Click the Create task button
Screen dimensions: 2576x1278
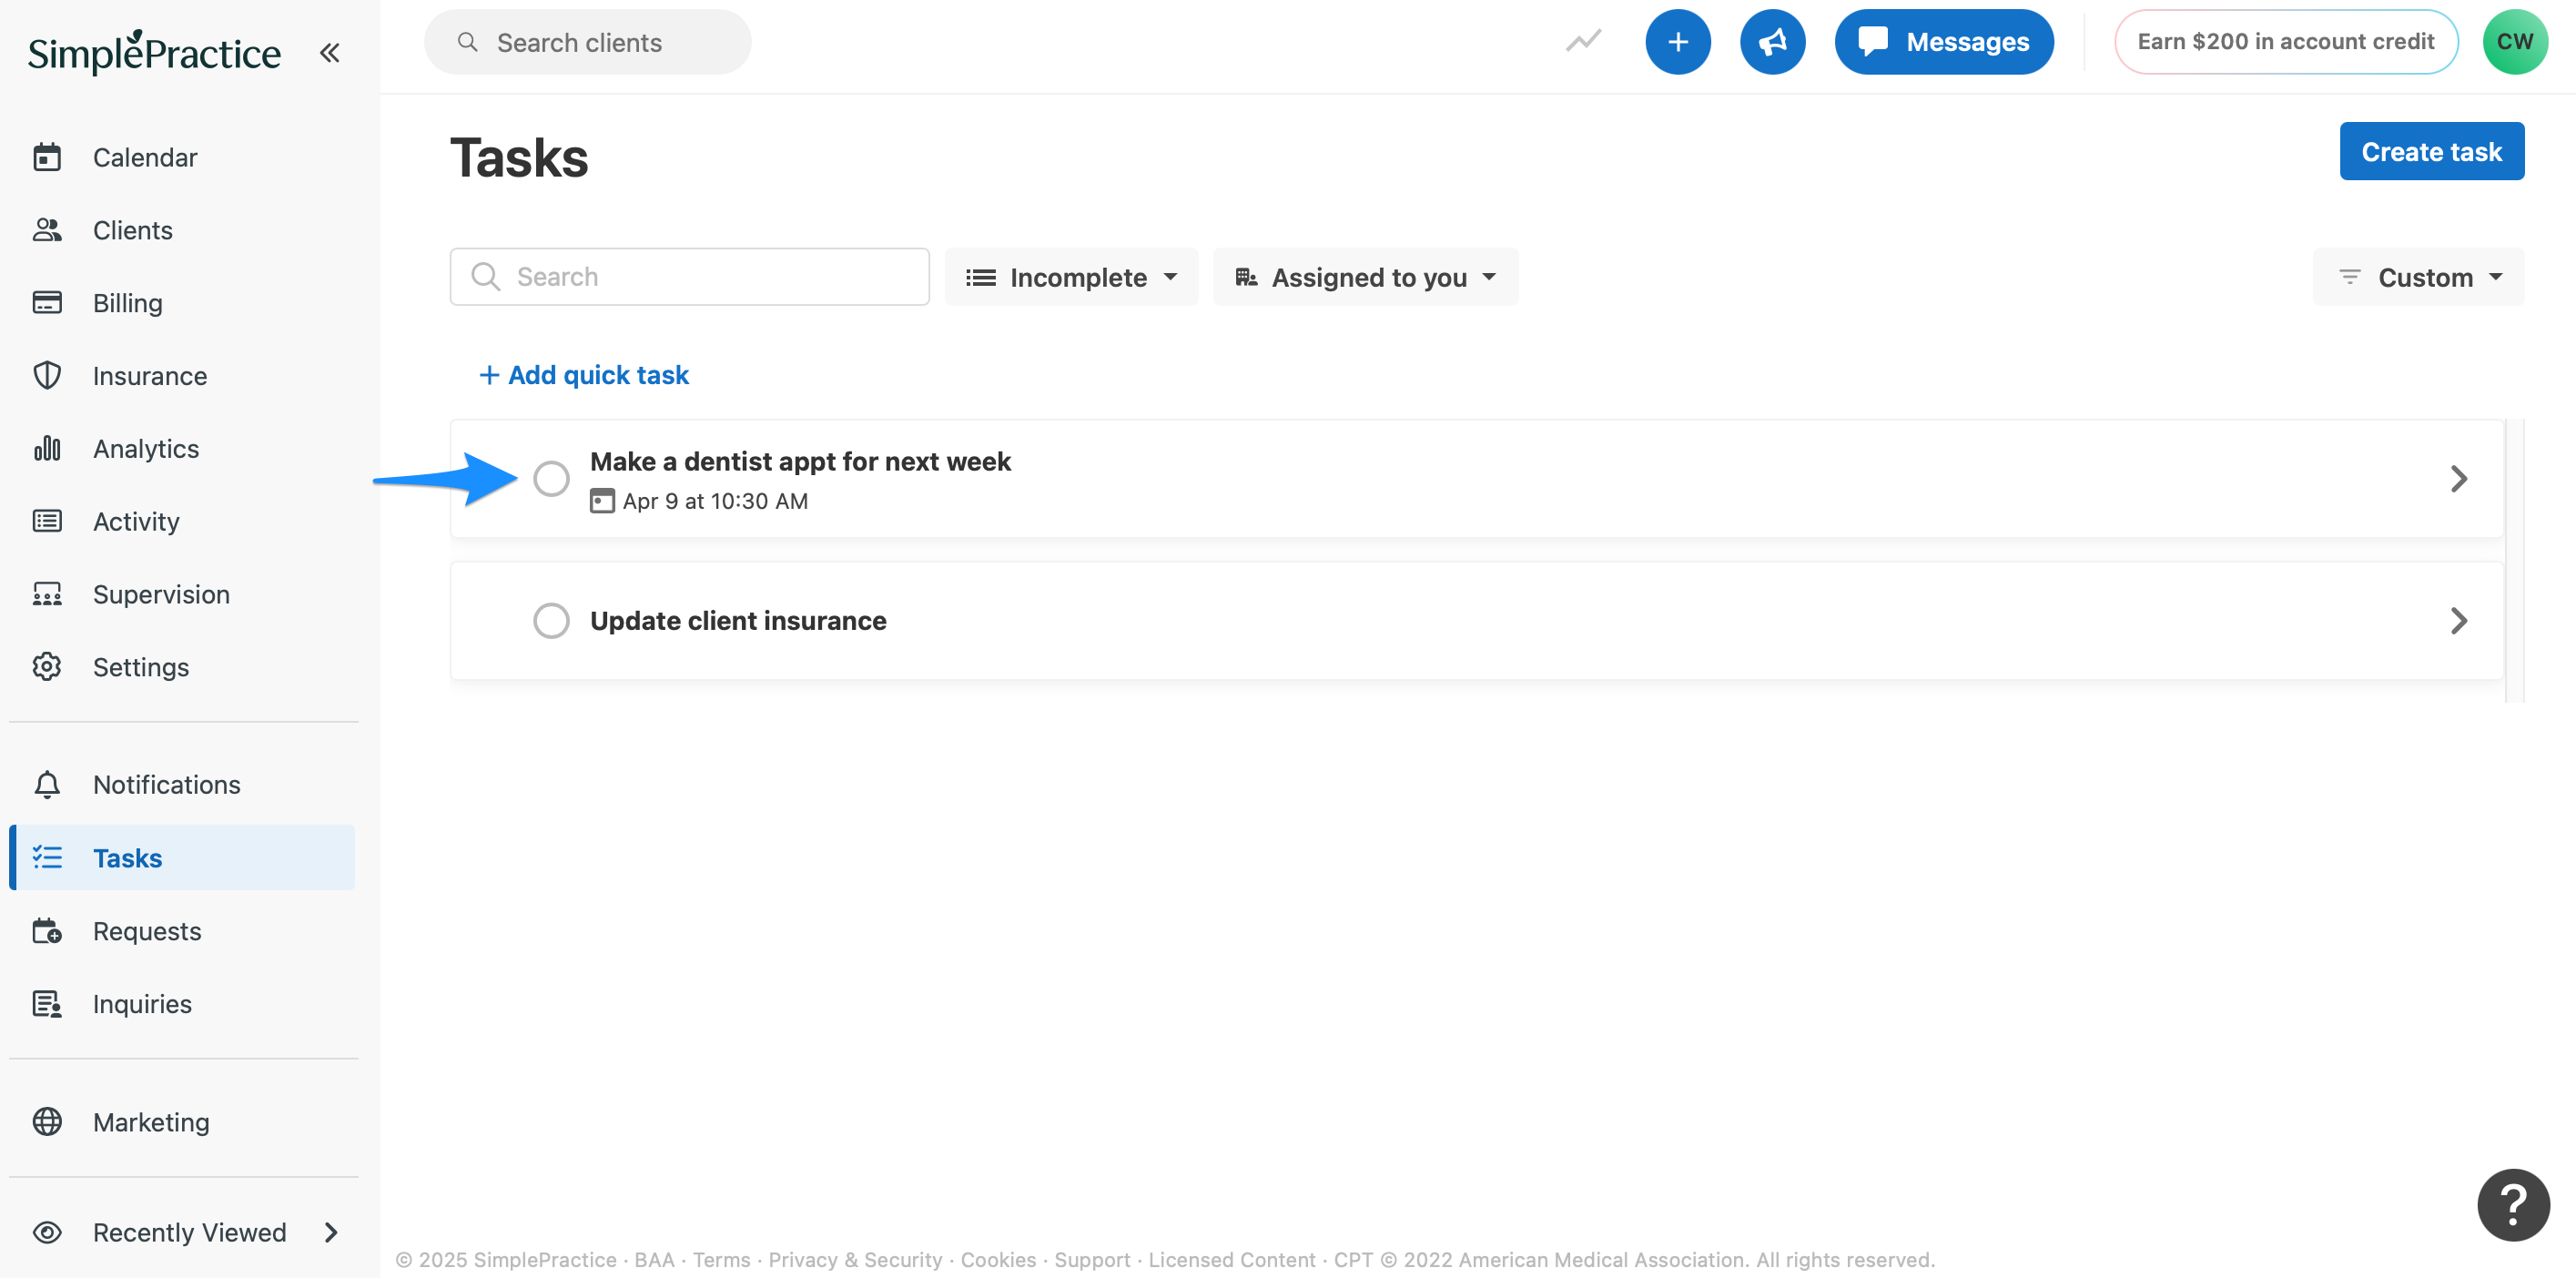2431,152
